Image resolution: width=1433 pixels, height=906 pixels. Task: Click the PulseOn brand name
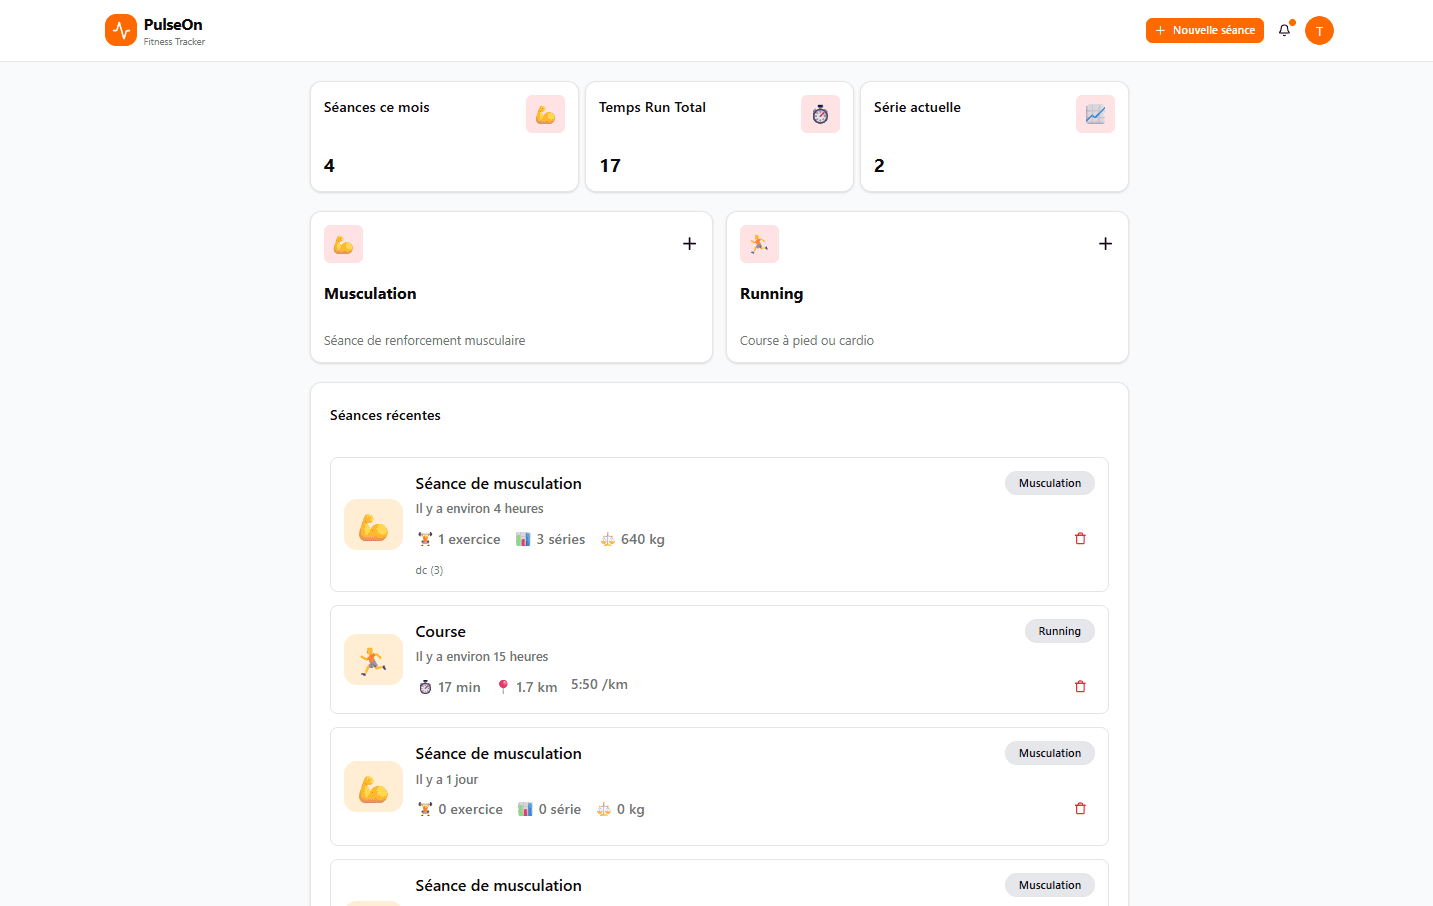[x=173, y=25]
